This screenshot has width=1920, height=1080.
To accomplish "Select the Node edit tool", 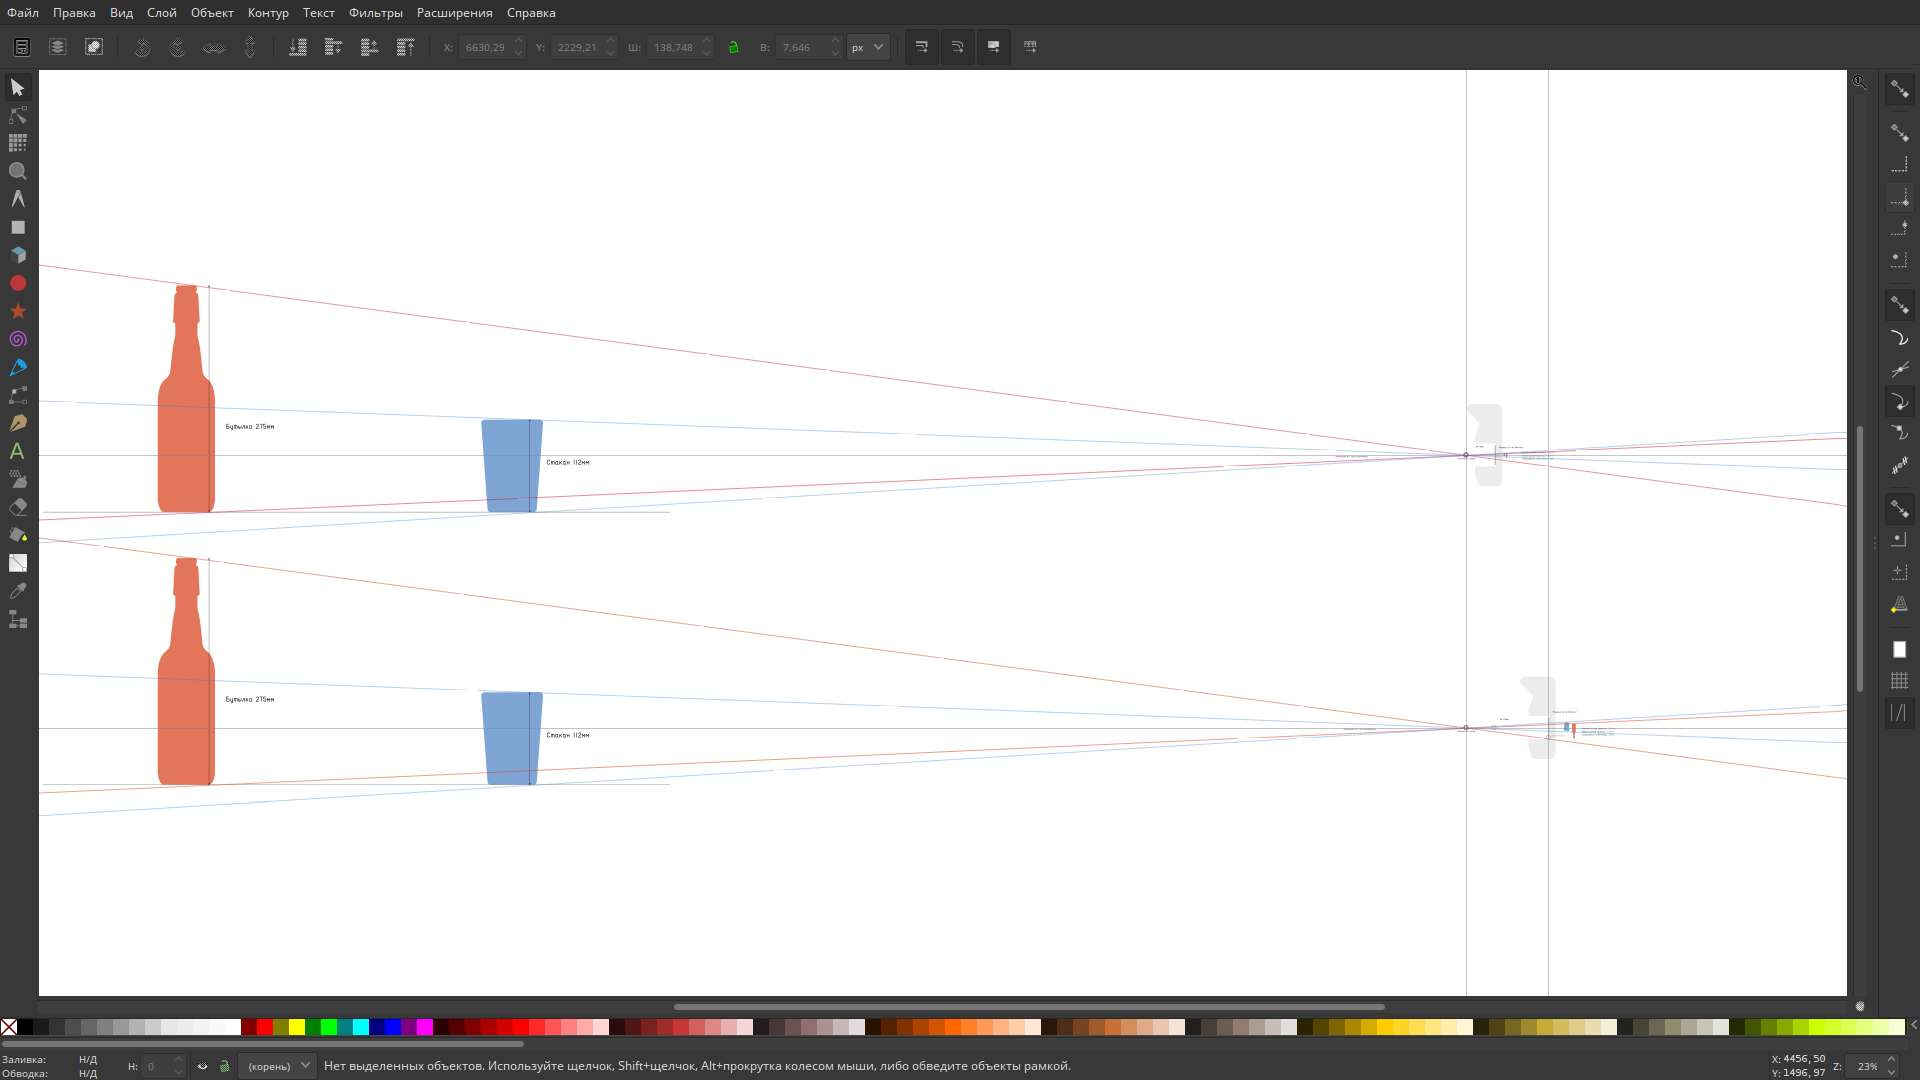I will click(17, 116).
